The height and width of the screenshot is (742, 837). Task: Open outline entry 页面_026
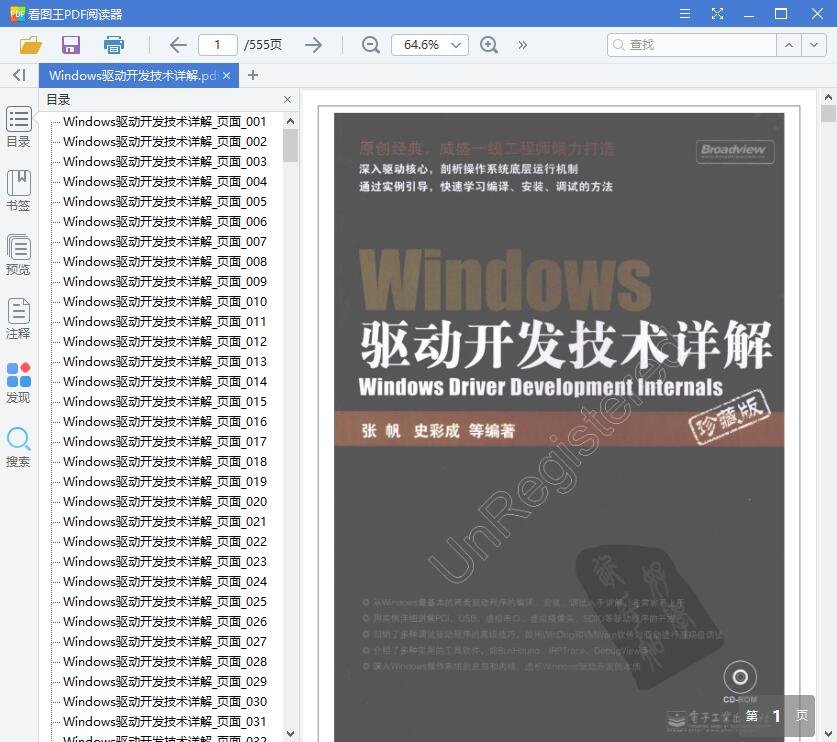tap(164, 622)
